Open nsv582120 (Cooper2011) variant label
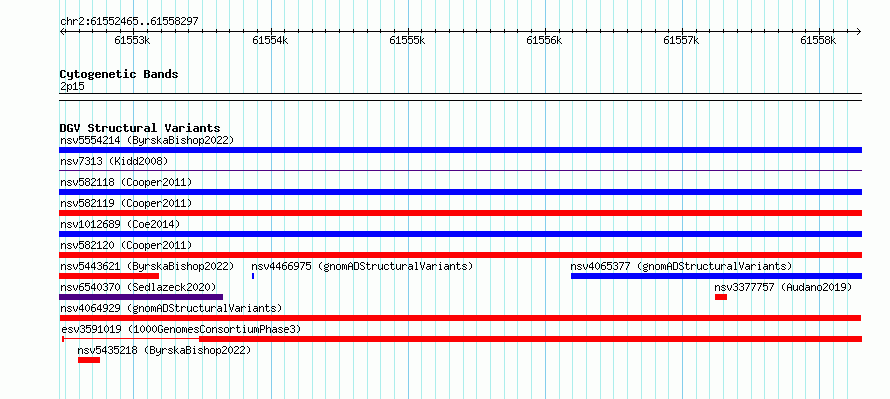Viewport: 890px width, 399px height. point(126,245)
